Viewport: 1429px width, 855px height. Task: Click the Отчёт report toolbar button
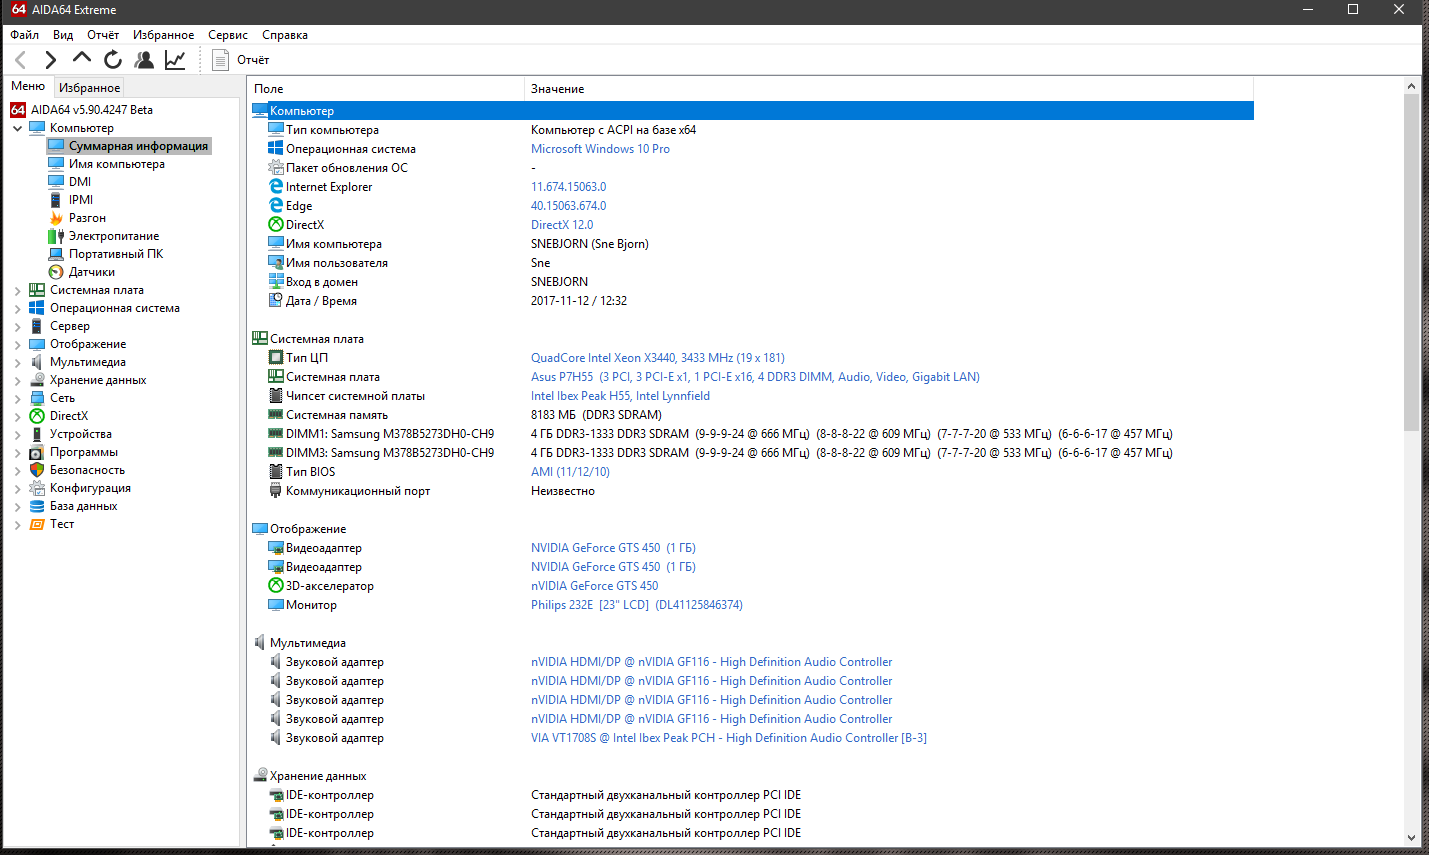[241, 60]
